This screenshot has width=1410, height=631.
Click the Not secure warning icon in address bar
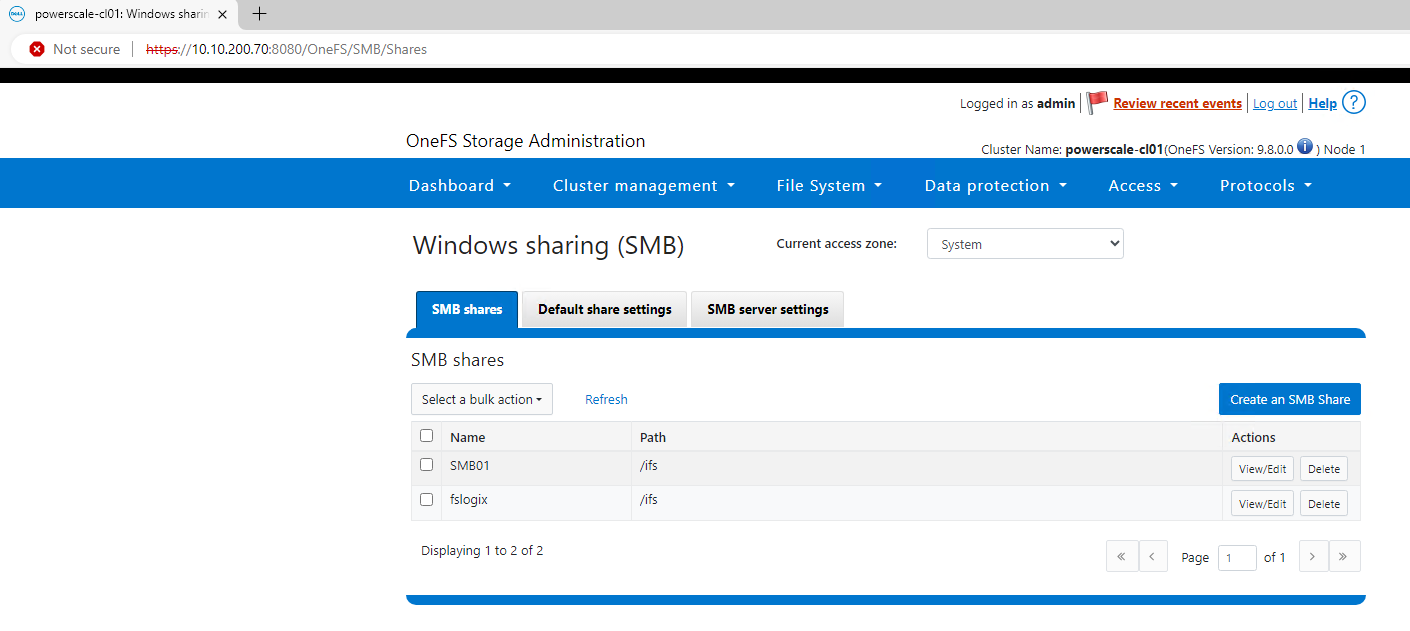37,48
